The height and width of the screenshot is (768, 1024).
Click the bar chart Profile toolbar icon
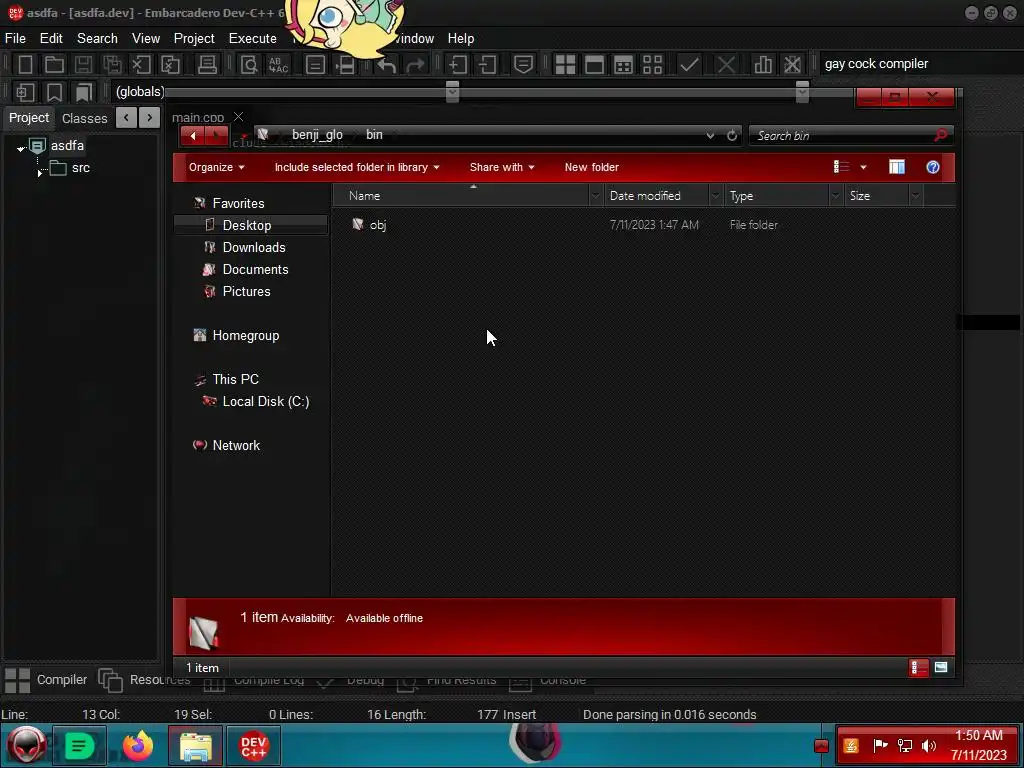point(763,64)
